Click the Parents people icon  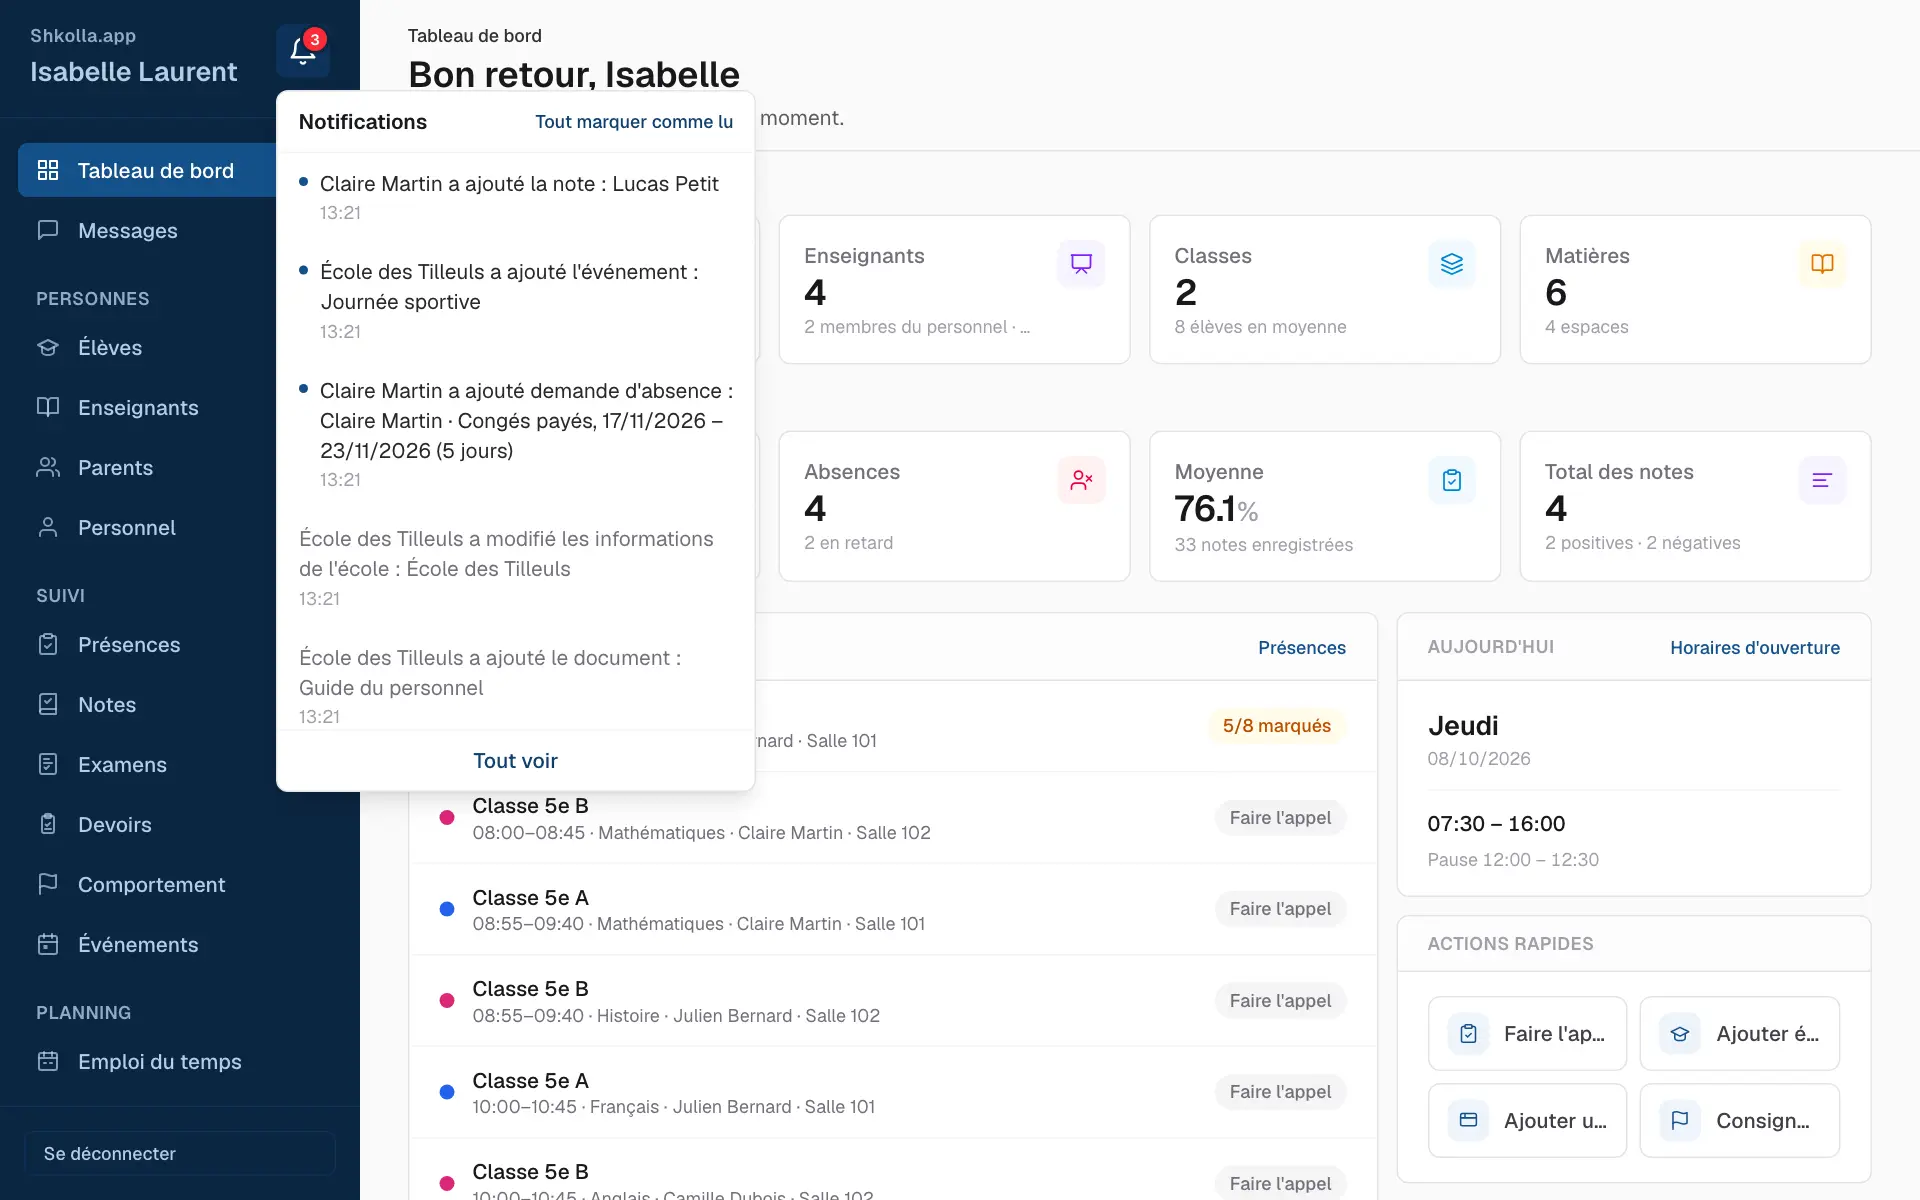click(48, 467)
